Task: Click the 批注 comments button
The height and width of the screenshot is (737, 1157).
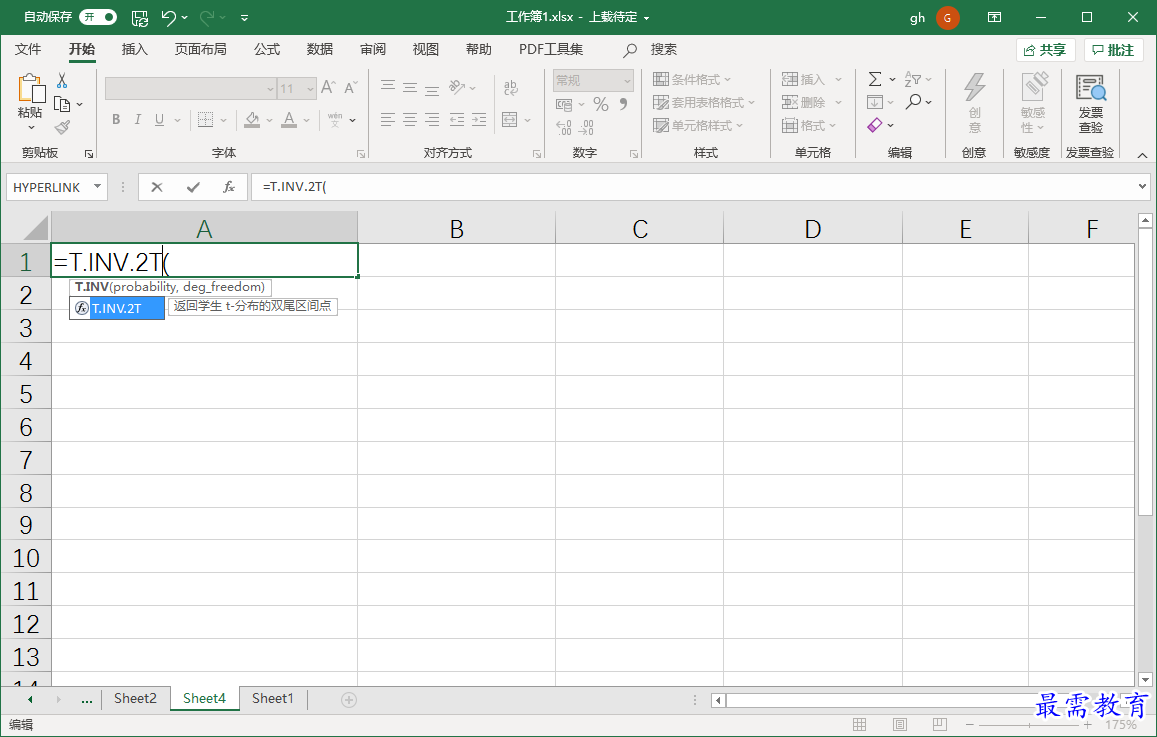Action: click(x=1113, y=50)
